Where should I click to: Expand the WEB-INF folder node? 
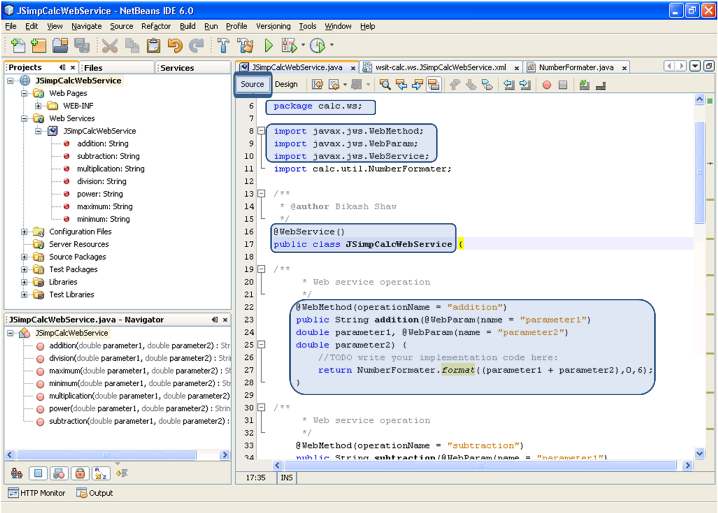tap(39, 105)
